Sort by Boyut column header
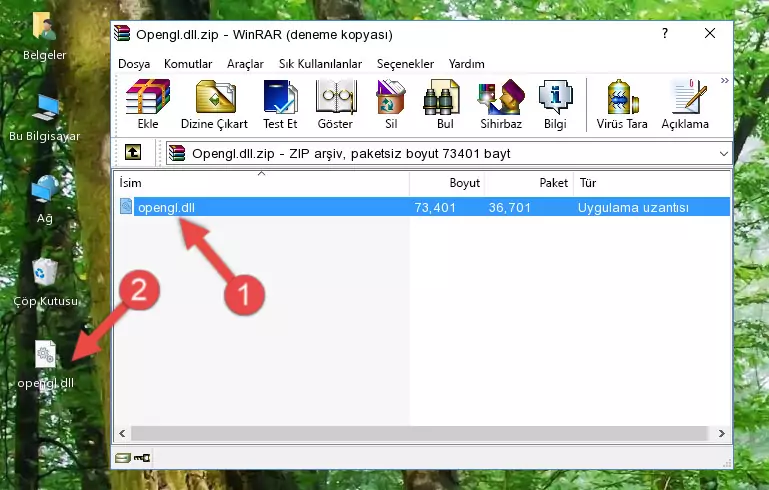The height and width of the screenshot is (490, 769). 447,182
